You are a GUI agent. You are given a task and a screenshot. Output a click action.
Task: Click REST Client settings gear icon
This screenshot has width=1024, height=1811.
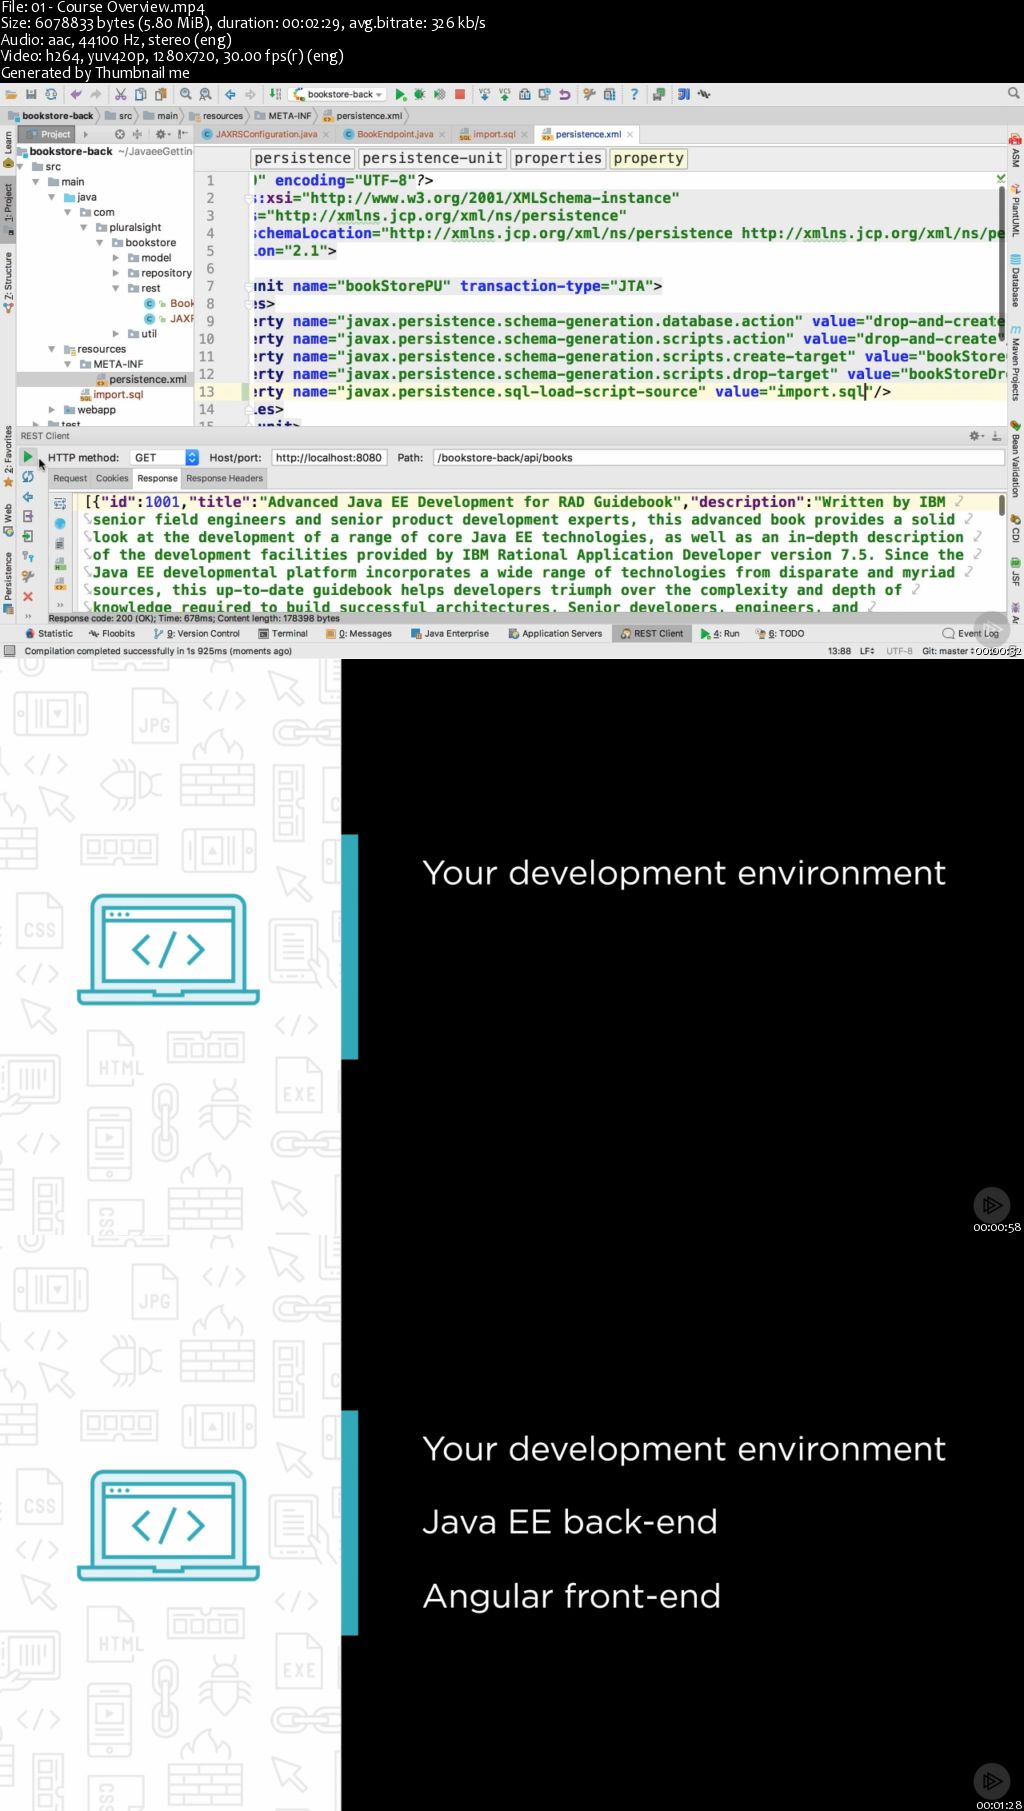tap(975, 435)
